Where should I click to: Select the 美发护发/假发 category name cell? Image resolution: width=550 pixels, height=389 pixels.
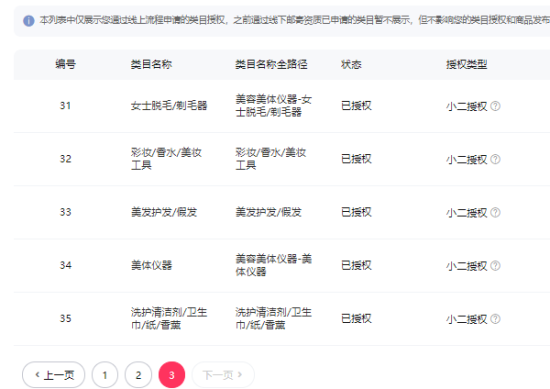pyautogui.click(x=164, y=212)
